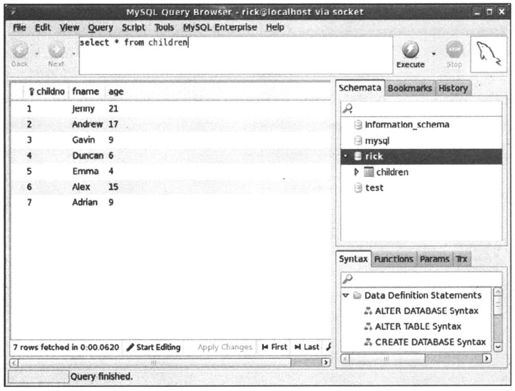Open the Execute dropdown arrow

(434, 54)
